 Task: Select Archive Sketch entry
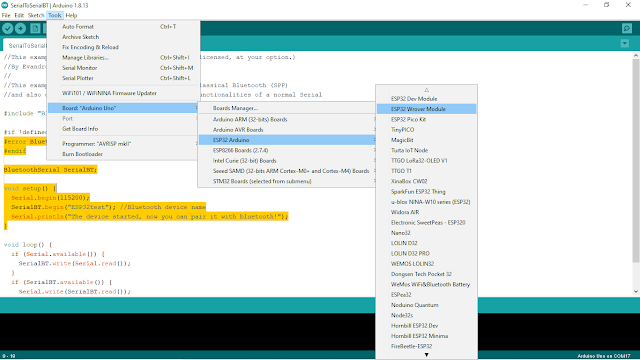123,37
